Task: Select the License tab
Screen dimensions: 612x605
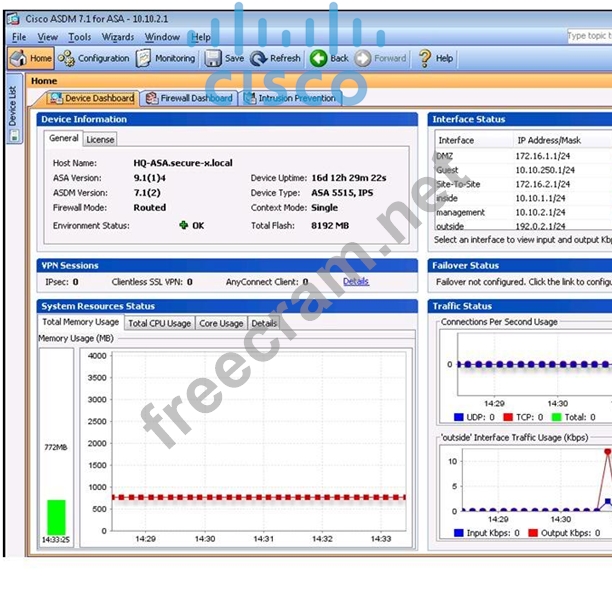Action: (x=100, y=140)
